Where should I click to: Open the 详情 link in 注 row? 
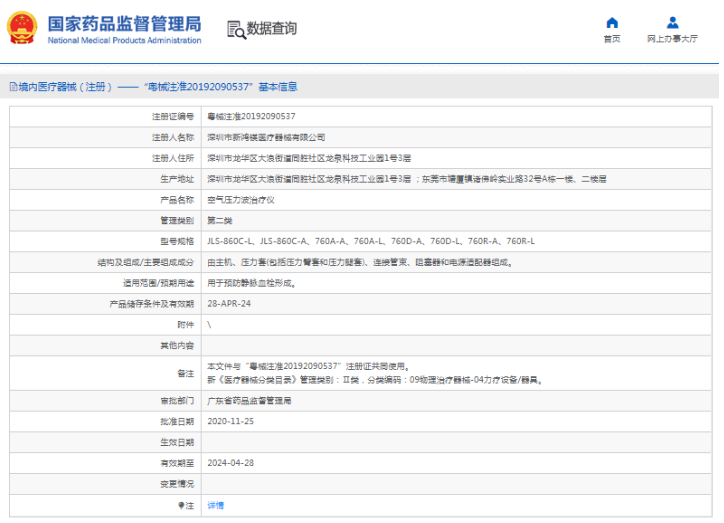point(216,505)
